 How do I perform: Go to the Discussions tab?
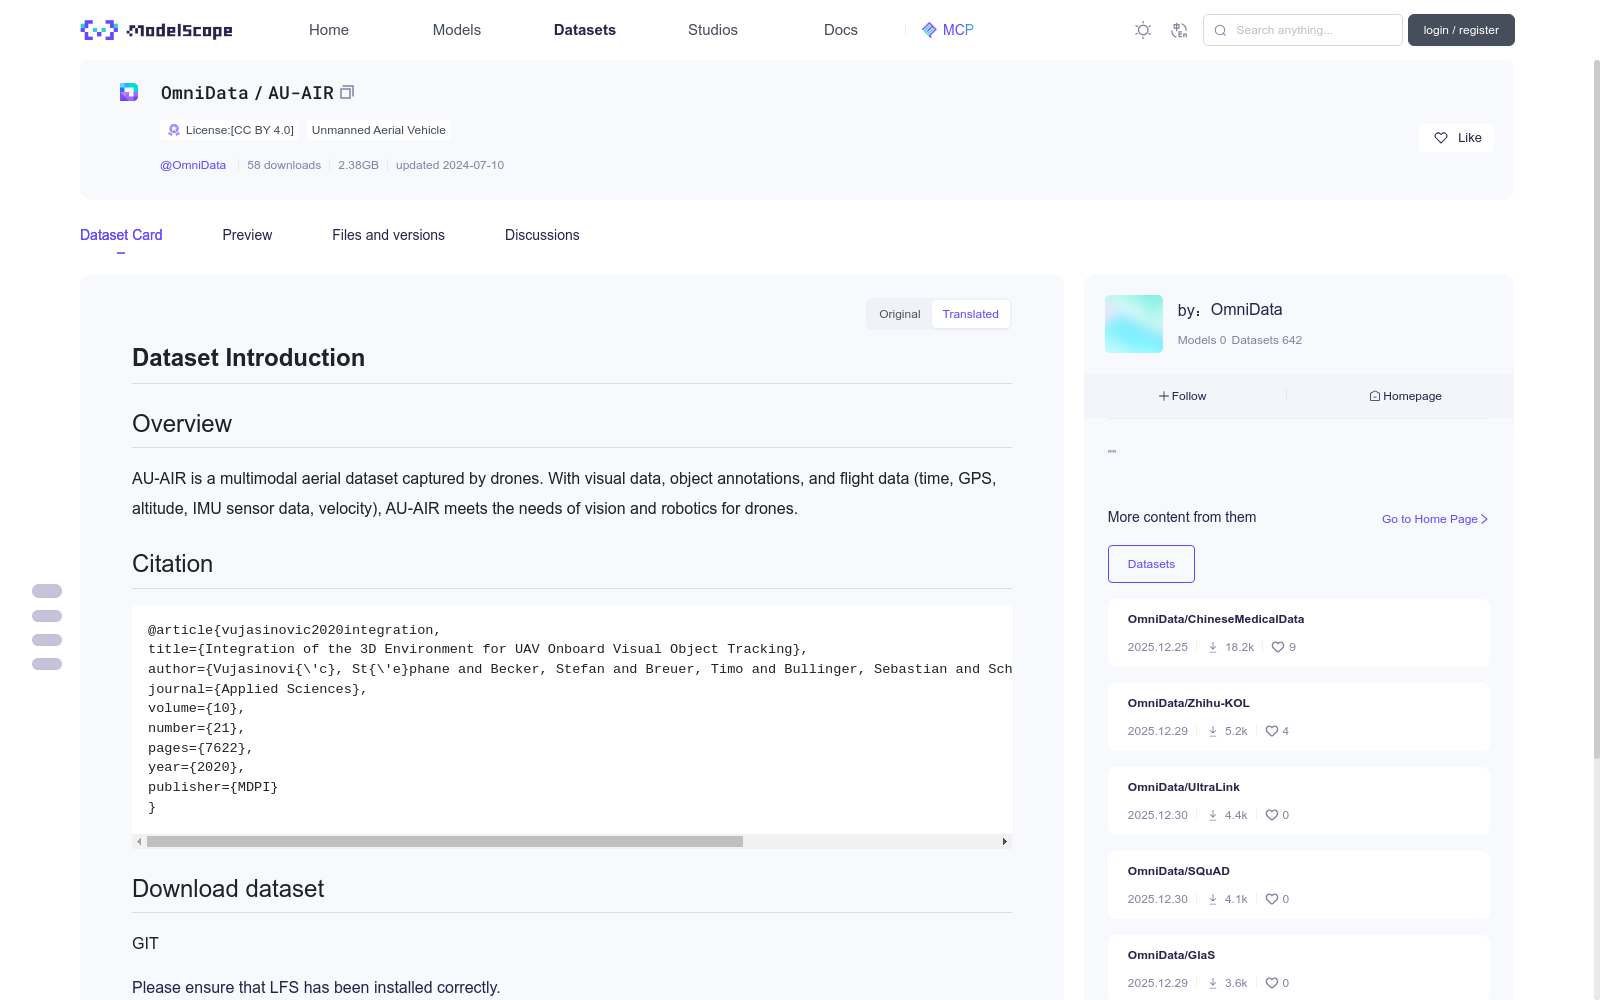tap(542, 235)
